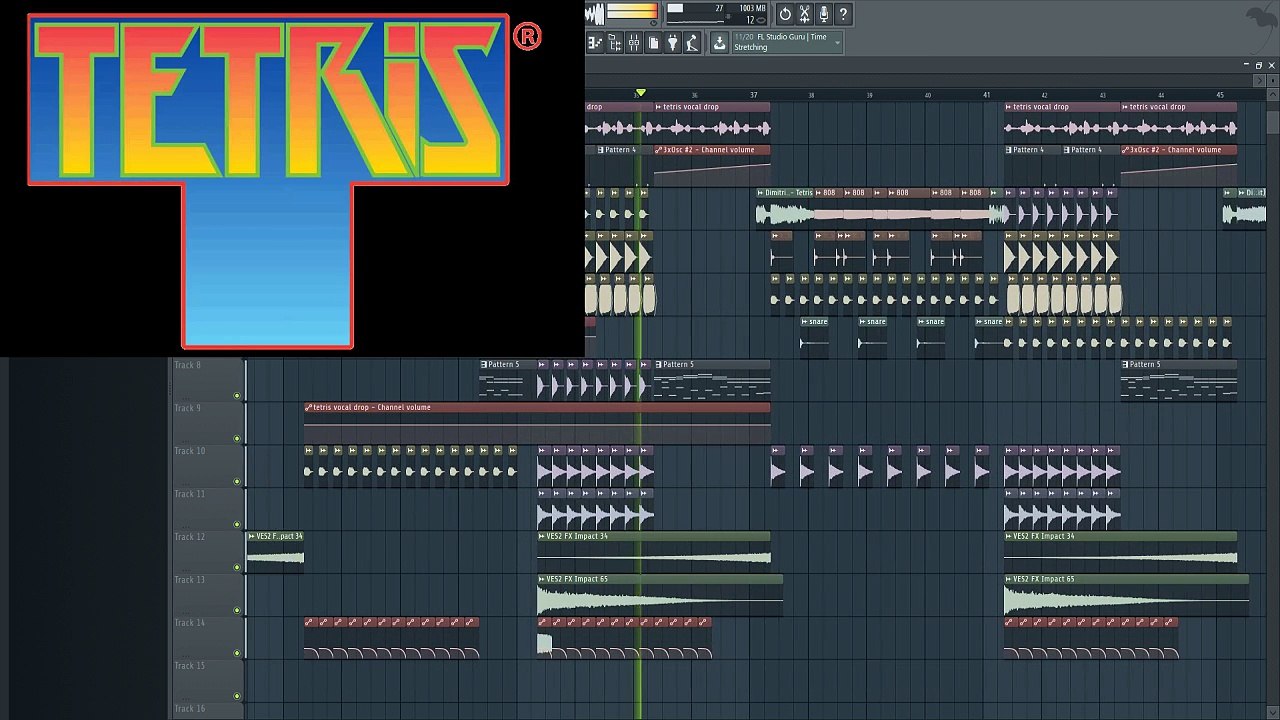Jump to bar 45 on the timeline ruler
1280x720 pixels.
click(1220, 95)
